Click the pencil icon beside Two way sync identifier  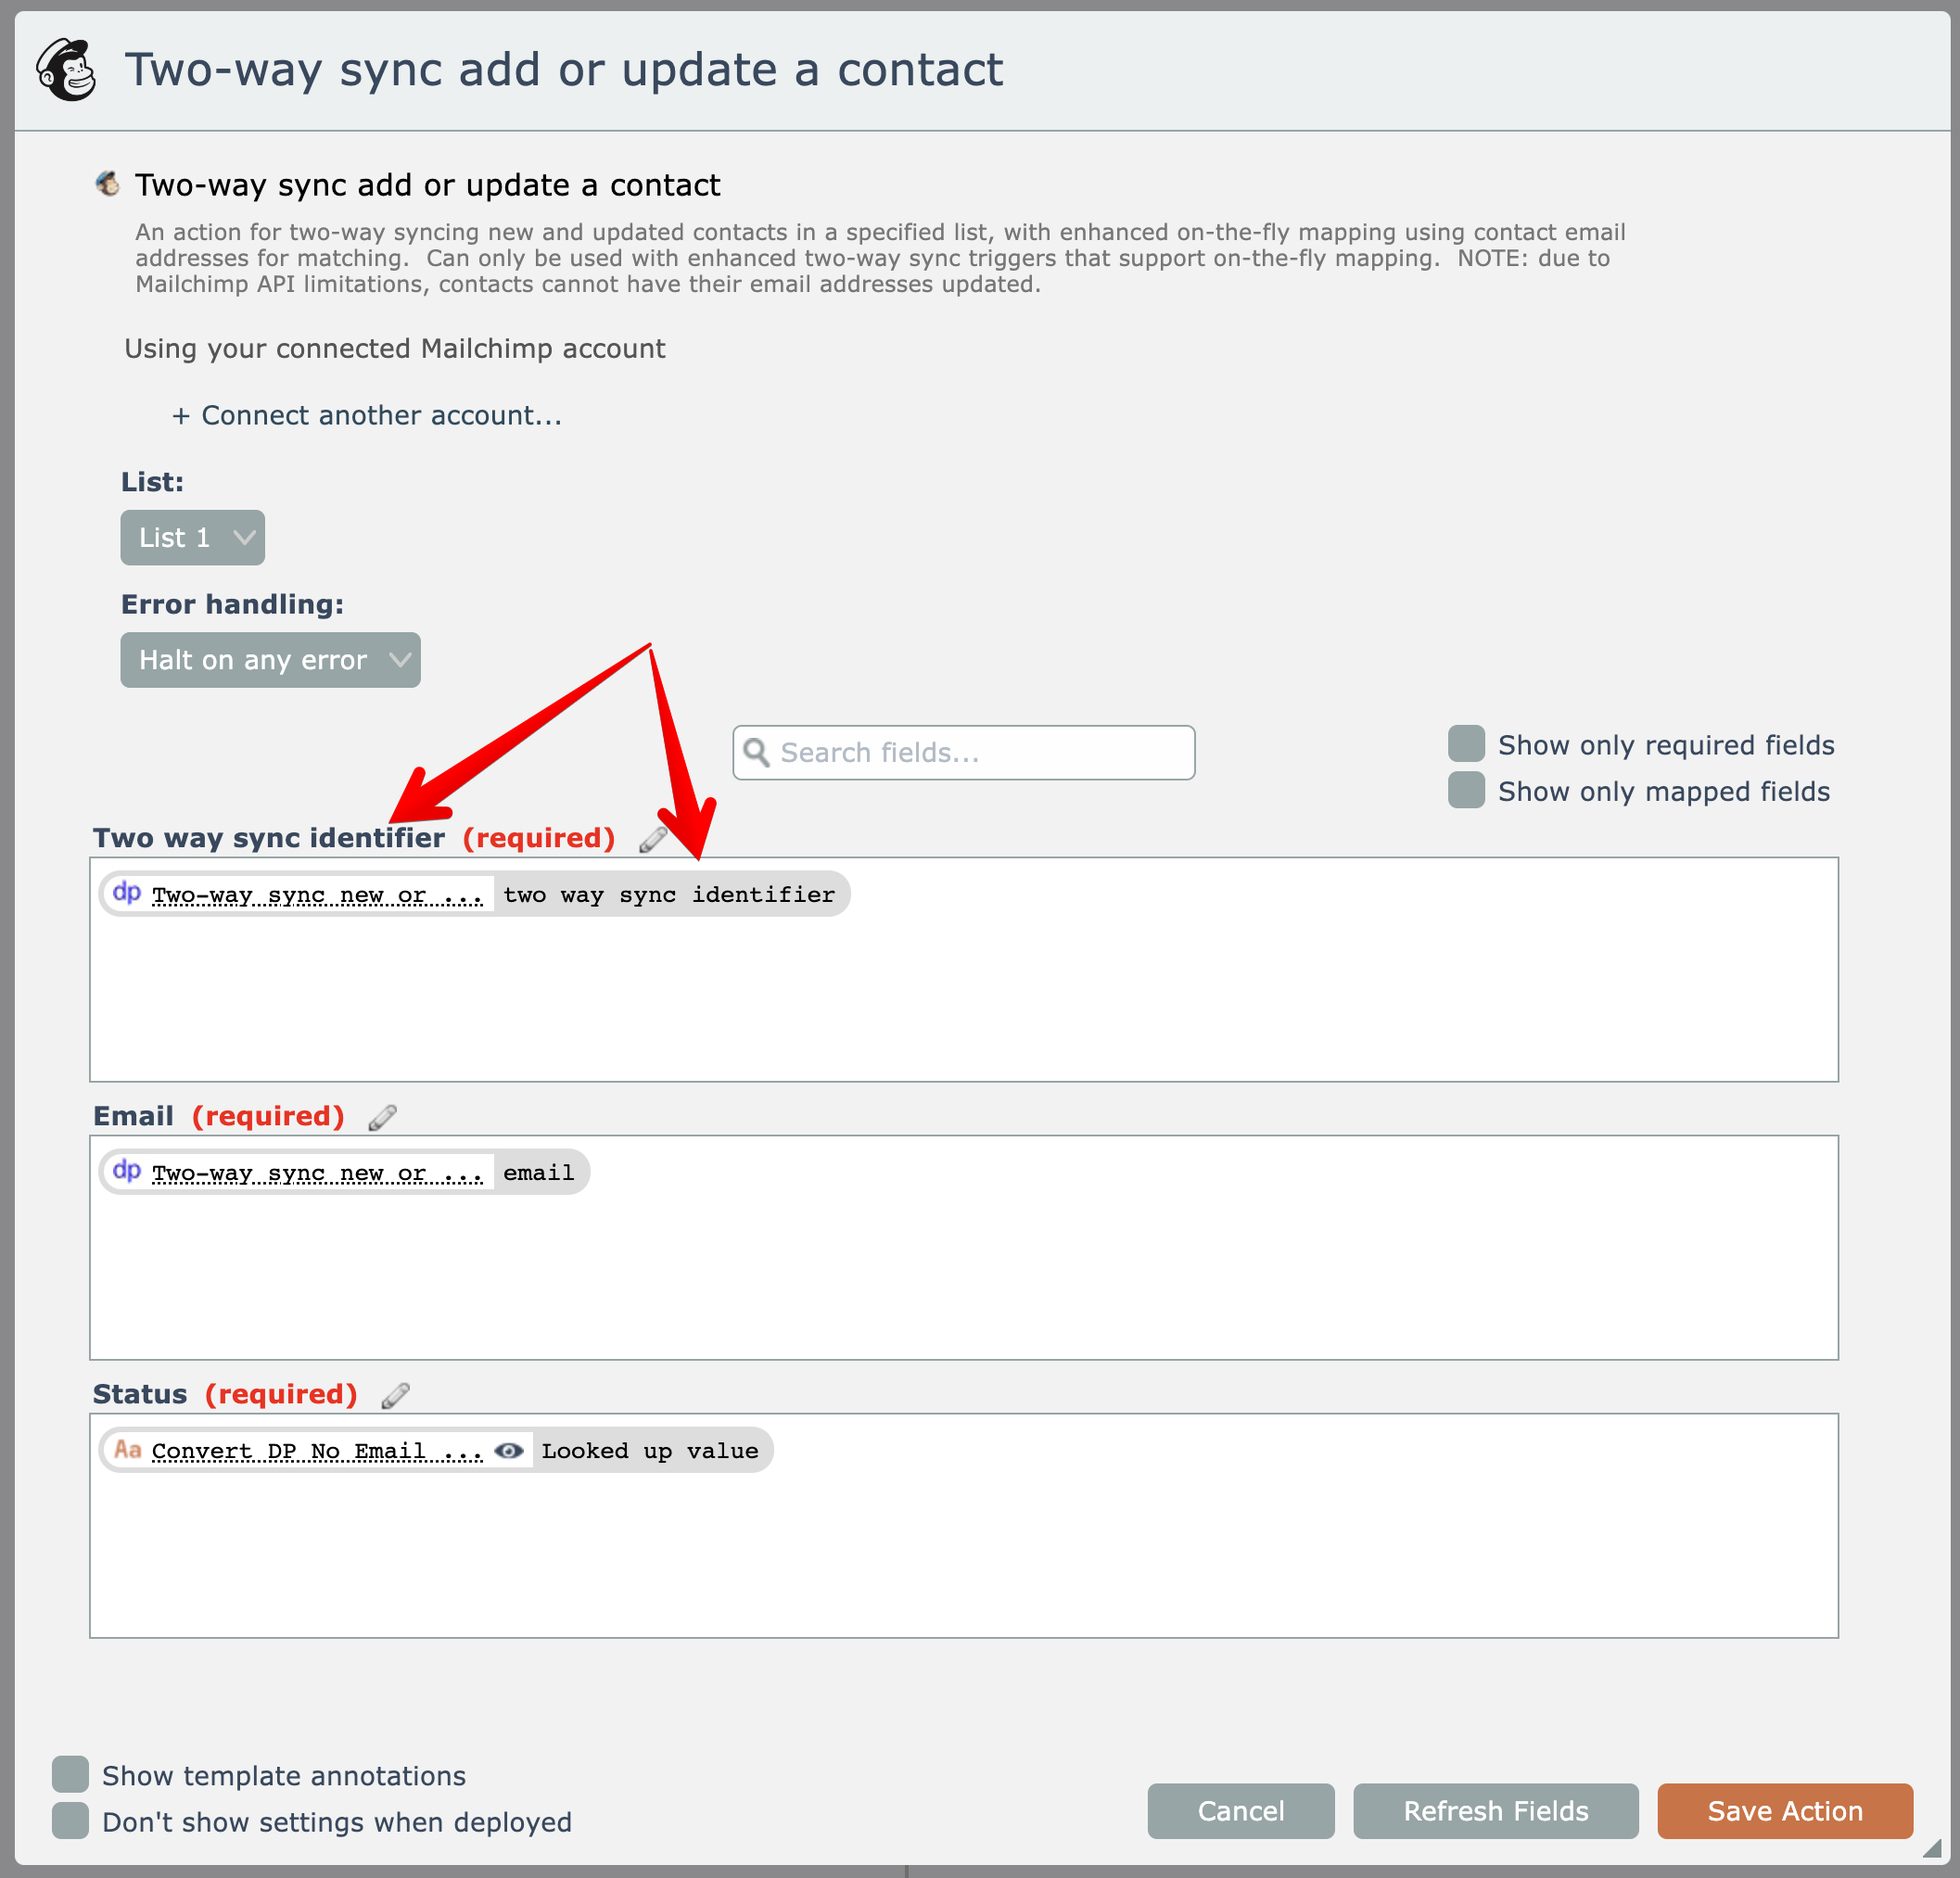(653, 839)
